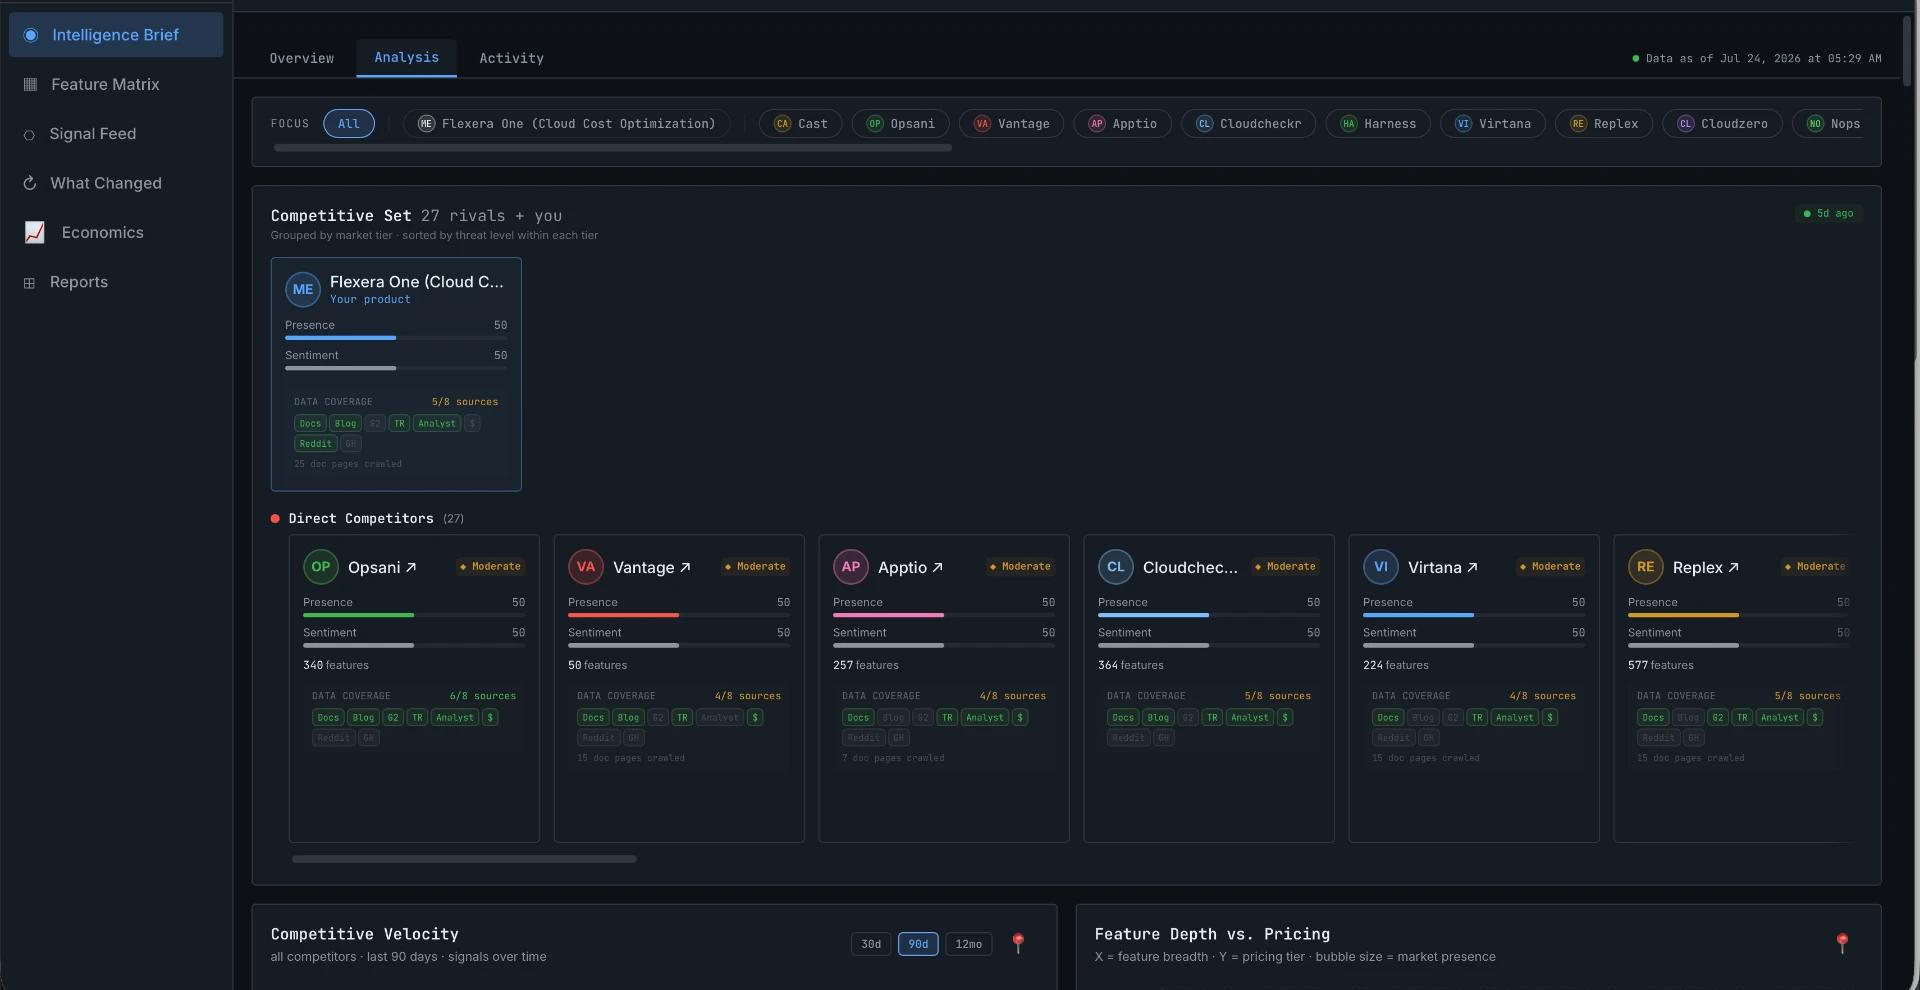
Task: Pin the Competitive Velocity panel
Action: [1018, 943]
